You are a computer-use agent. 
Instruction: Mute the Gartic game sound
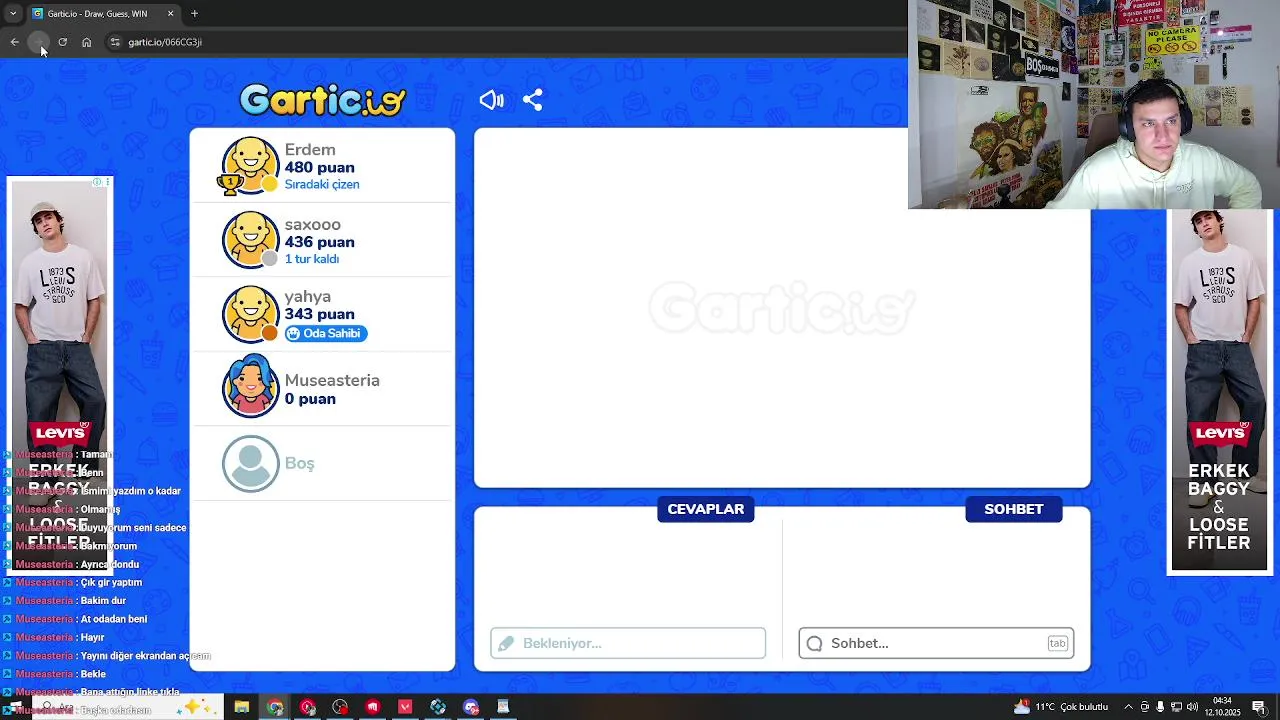click(491, 100)
